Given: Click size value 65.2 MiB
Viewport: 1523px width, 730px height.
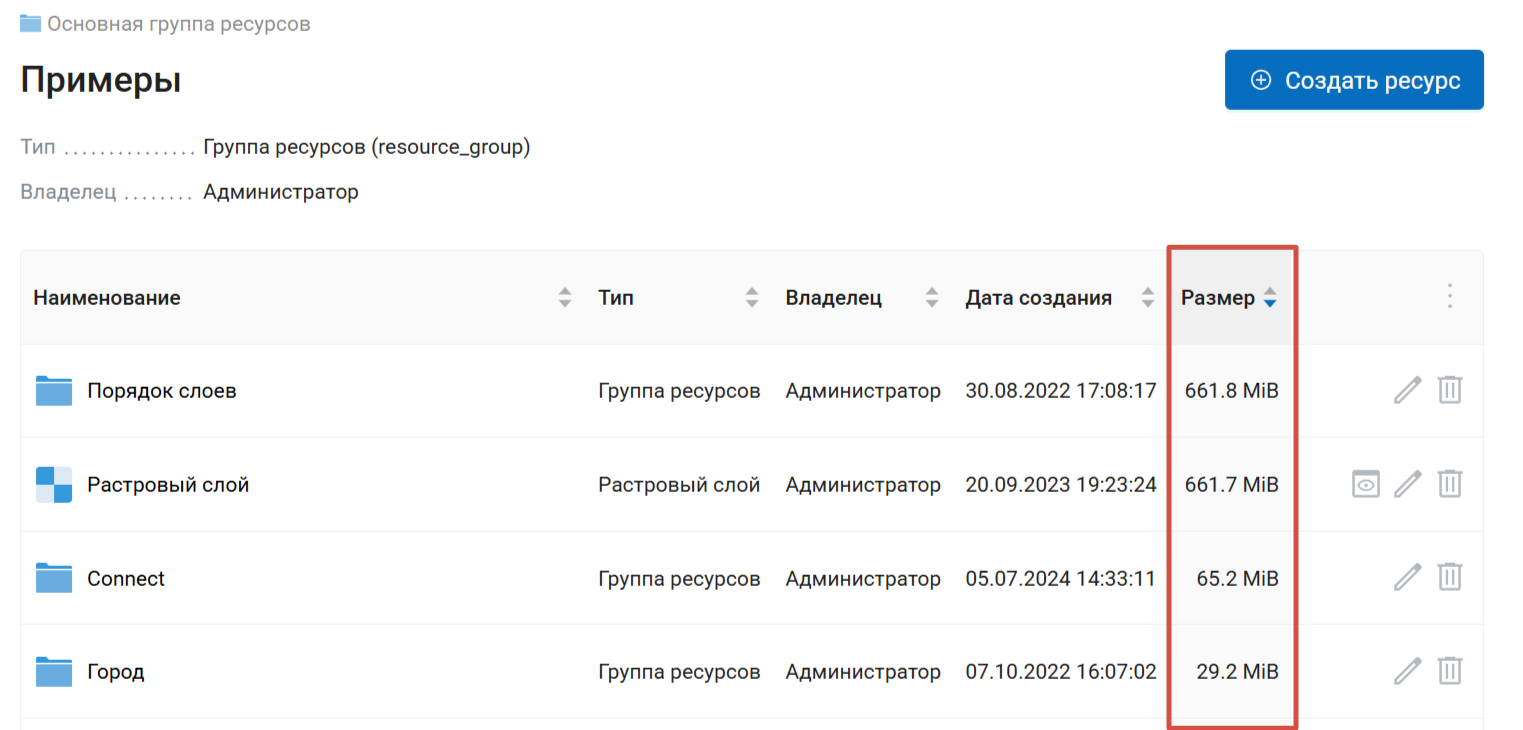Looking at the screenshot, I should click(x=1238, y=578).
